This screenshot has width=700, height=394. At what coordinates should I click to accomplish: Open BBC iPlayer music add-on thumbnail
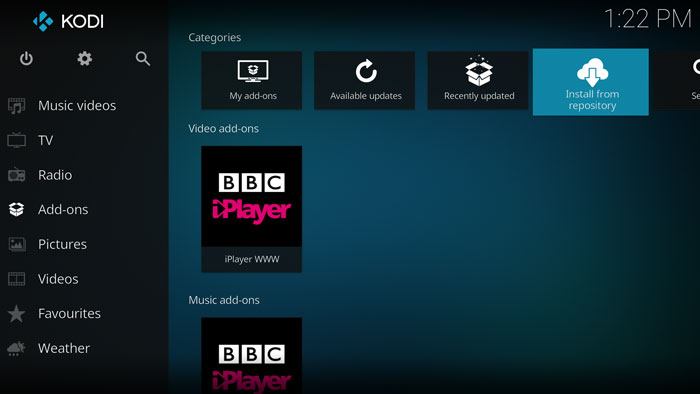[251, 356]
